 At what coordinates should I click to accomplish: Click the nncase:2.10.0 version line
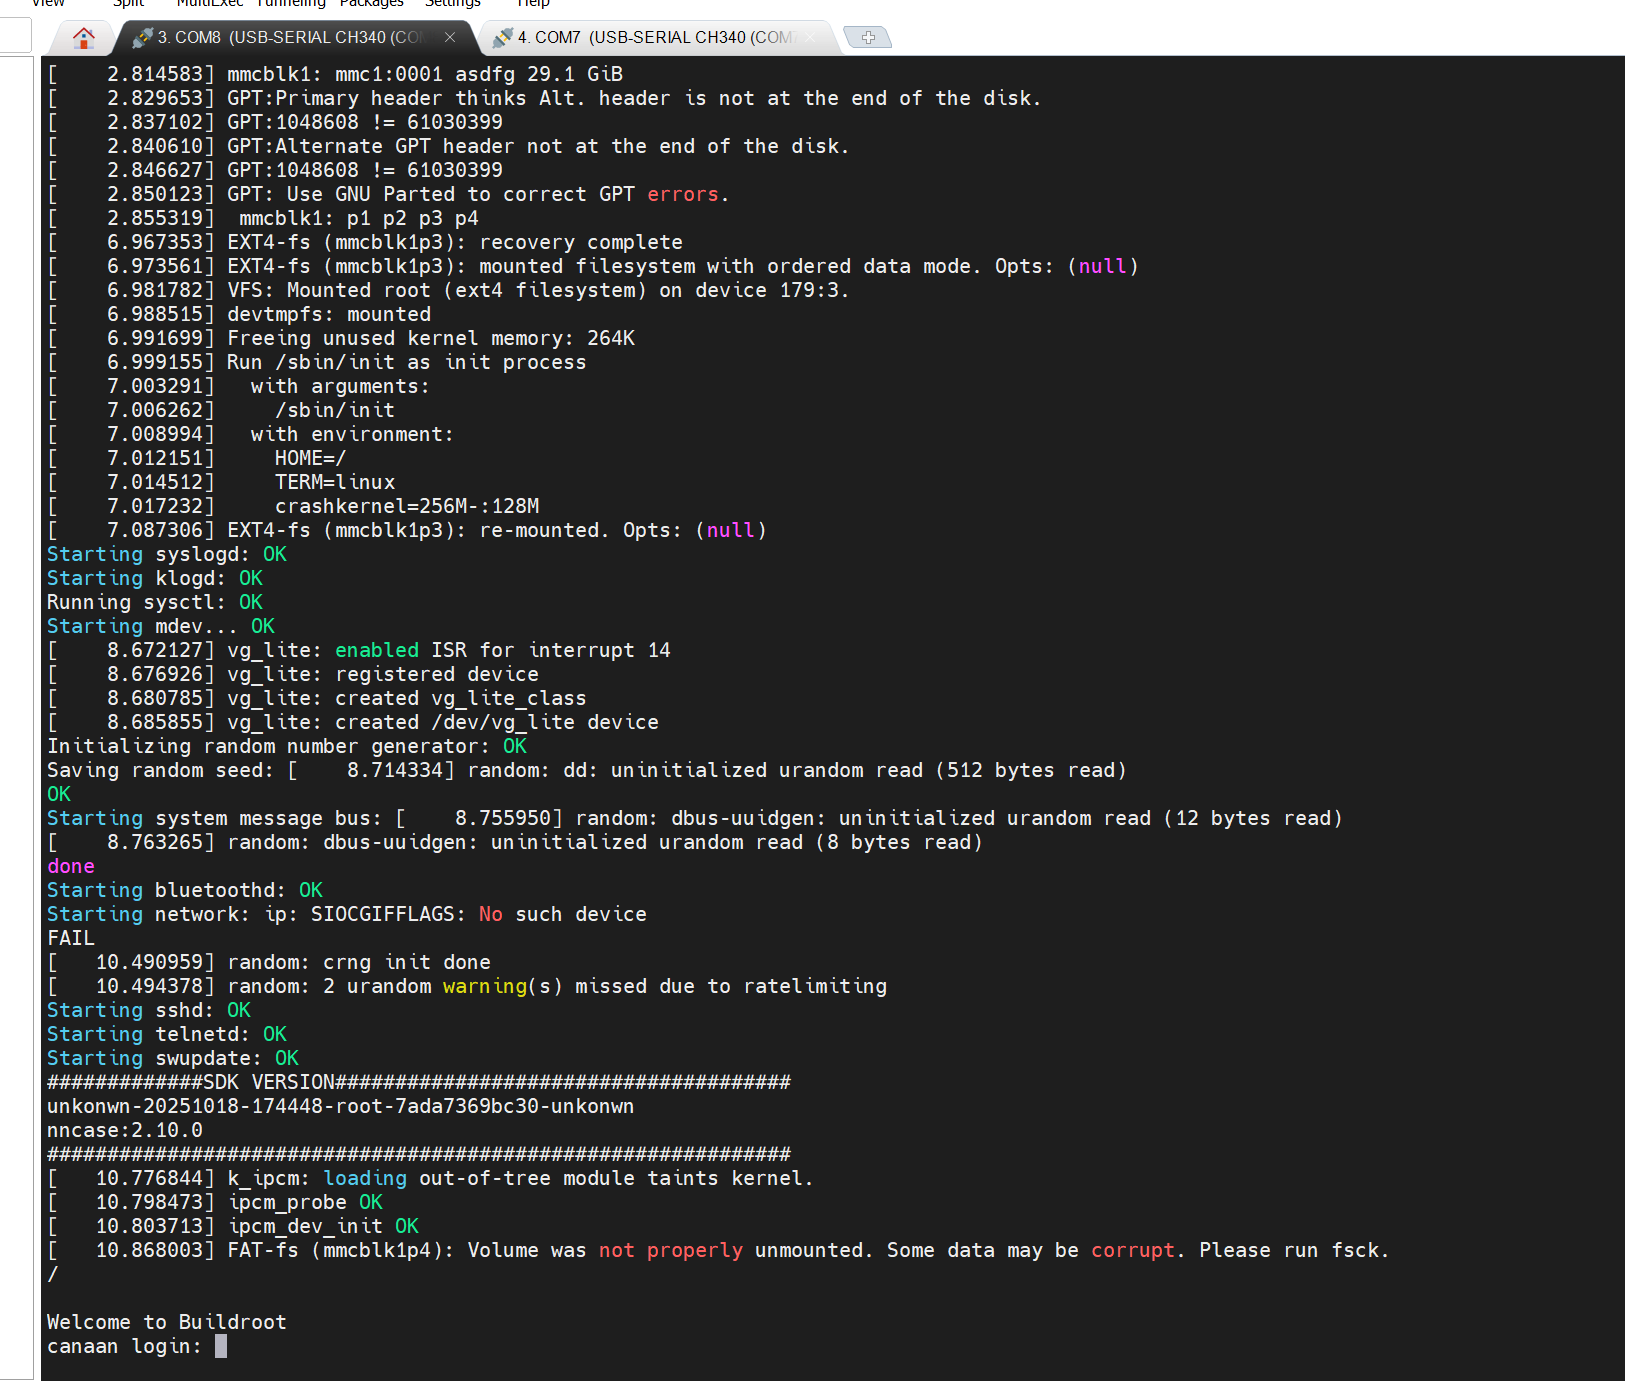[125, 1130]
